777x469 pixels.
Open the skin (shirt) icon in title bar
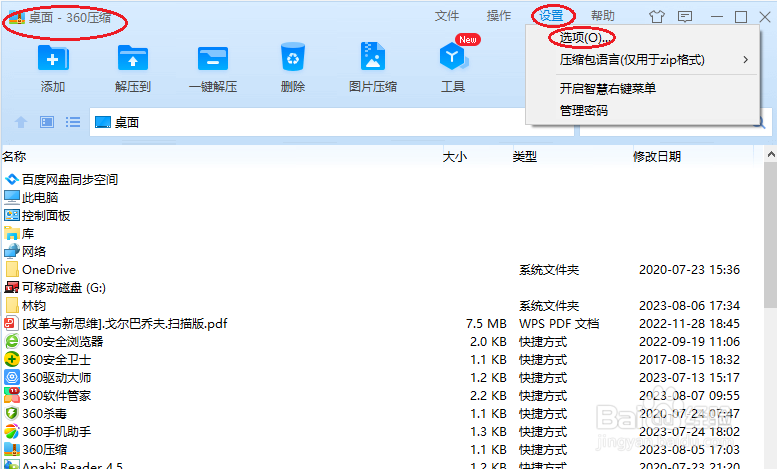[x=657, y=17]
